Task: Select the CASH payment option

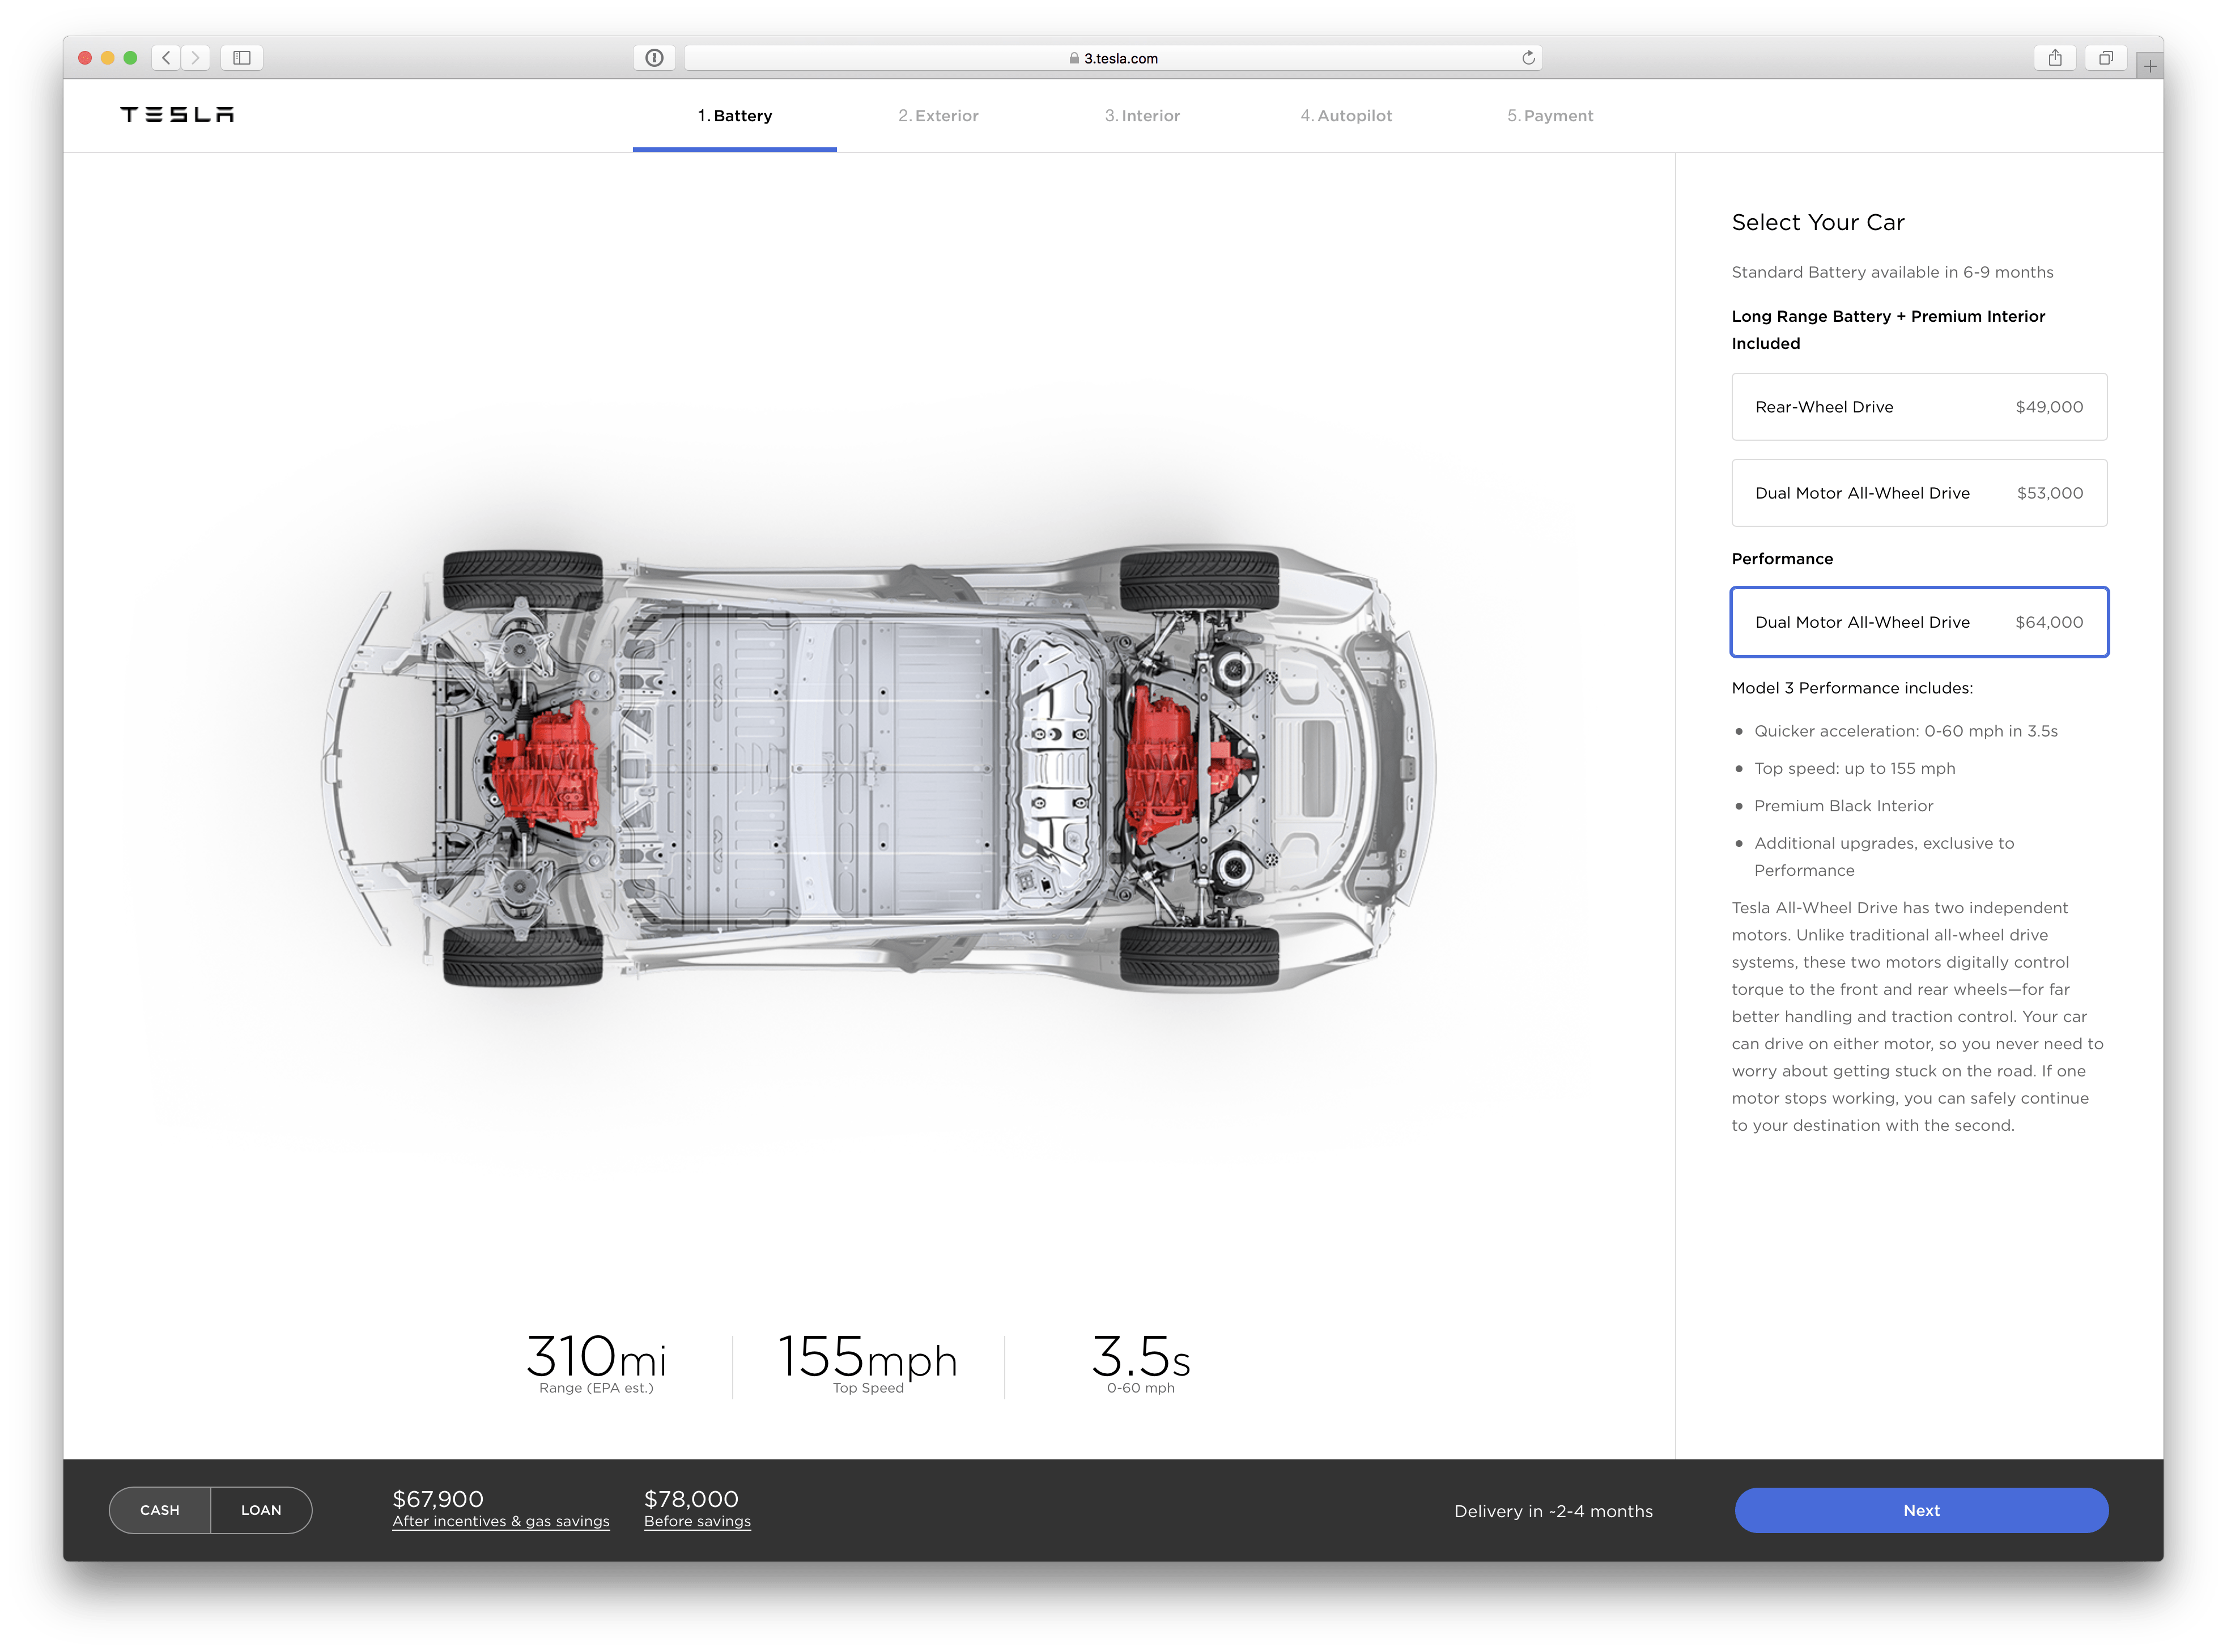Action: pyautogui.click(x=160, y=1510)
